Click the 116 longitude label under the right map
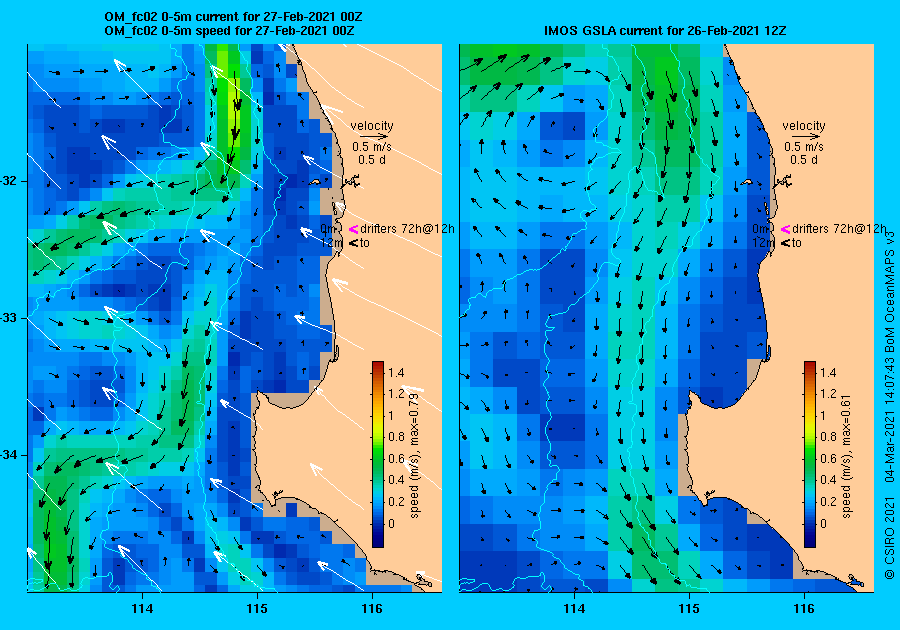The width and height of the screenshot is (900, 630). (804, 609)
